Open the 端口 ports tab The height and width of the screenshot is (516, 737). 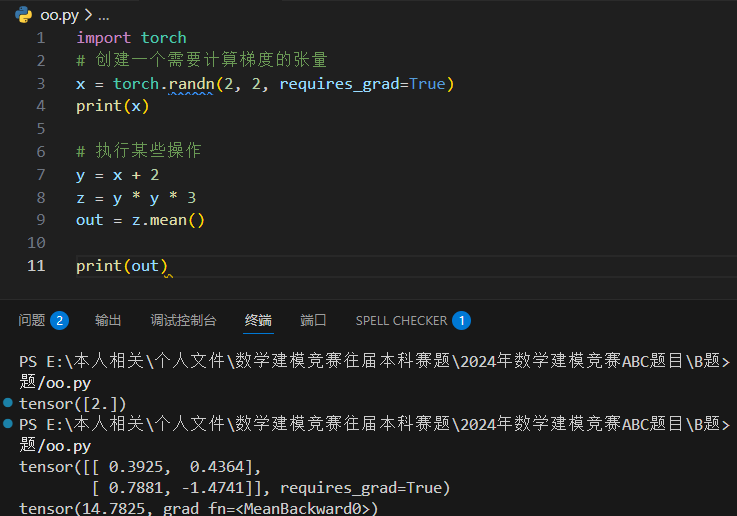pyautogui.click(x=314, y=321)
